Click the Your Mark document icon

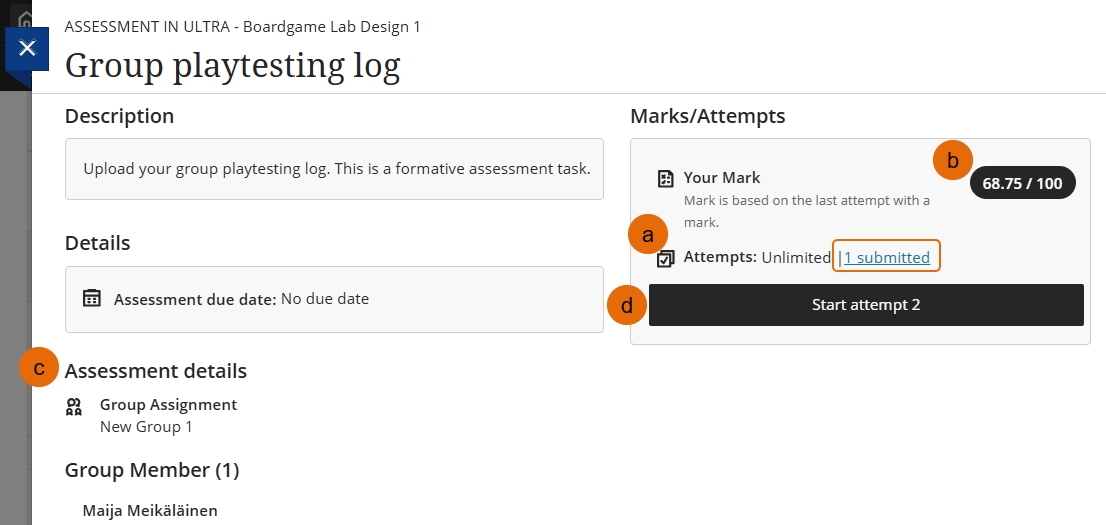pyautogui.click(x=665, y=179)
